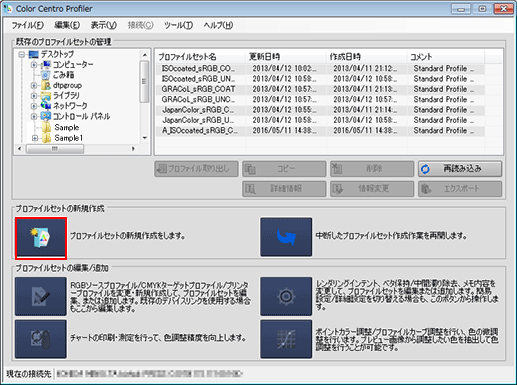Image resolution: width=517 pixels, height=385 pixels.
Task: Click the folder tree horizontal scrollbar
Action: tap(76, 149)
